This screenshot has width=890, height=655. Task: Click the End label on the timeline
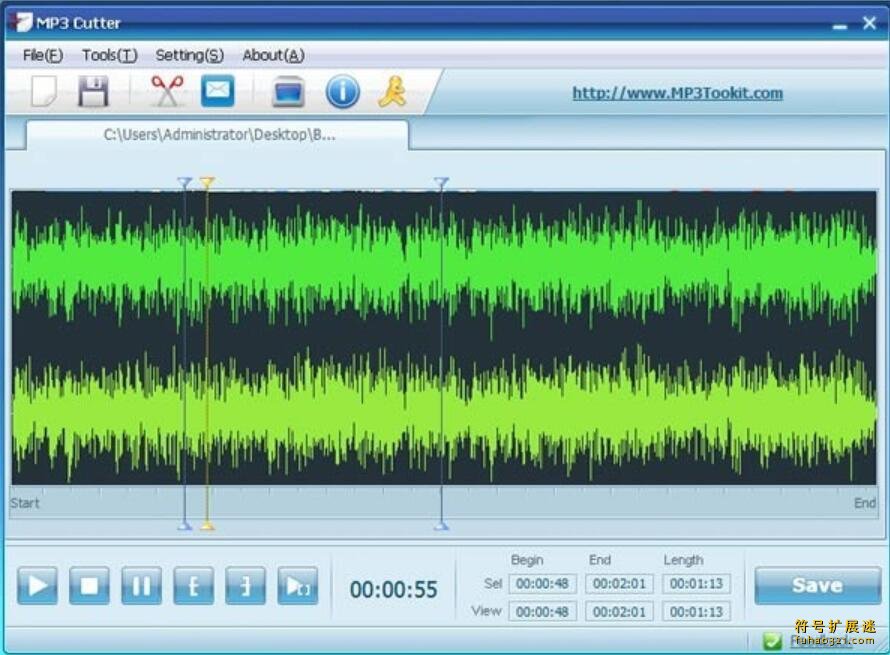pos(865,503)
